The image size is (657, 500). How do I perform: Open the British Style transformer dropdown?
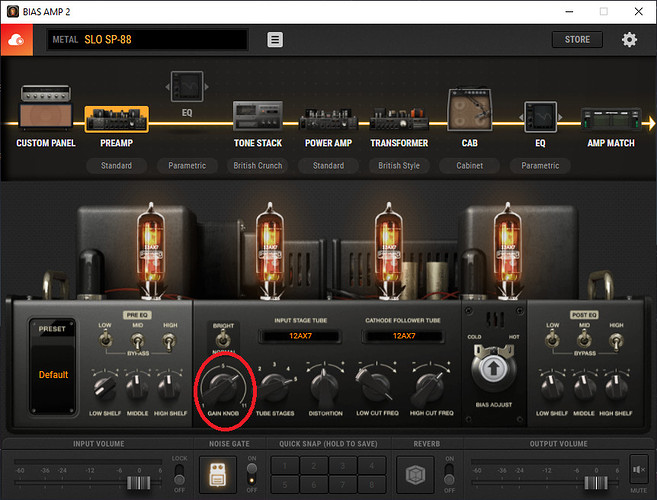[399, 166]
